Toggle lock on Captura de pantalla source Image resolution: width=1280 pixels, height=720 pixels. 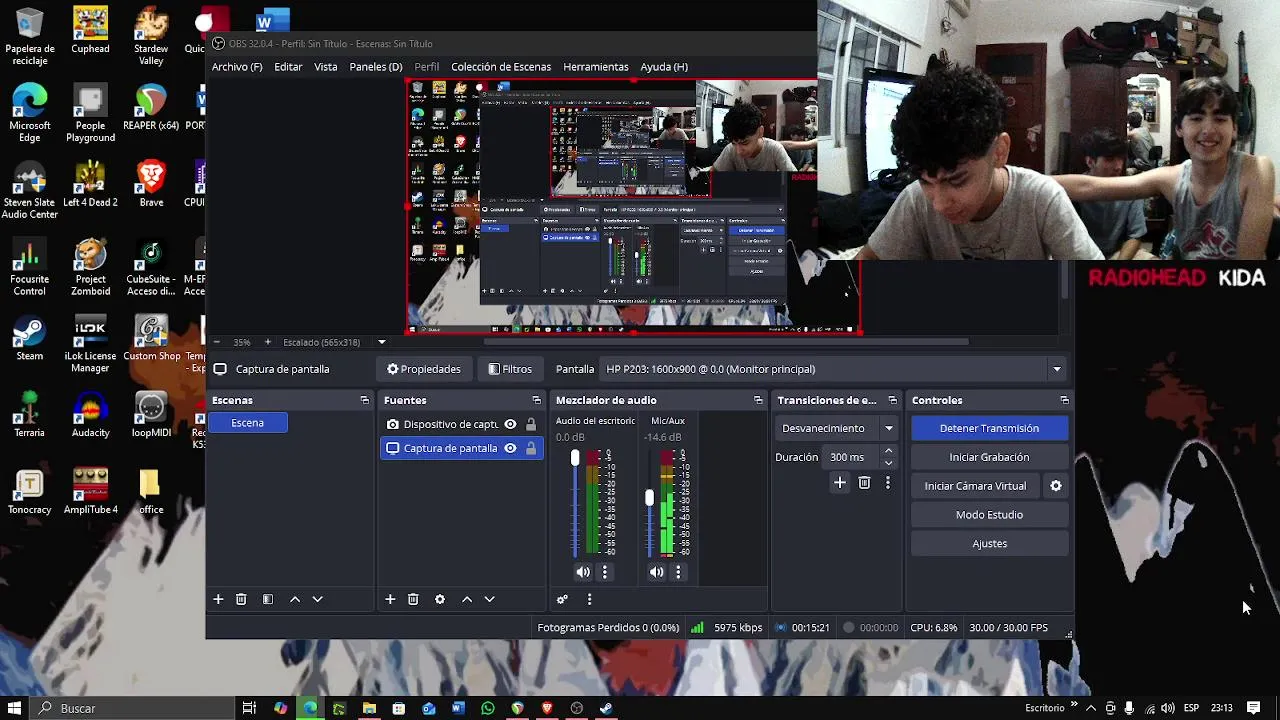pos(531,449)
